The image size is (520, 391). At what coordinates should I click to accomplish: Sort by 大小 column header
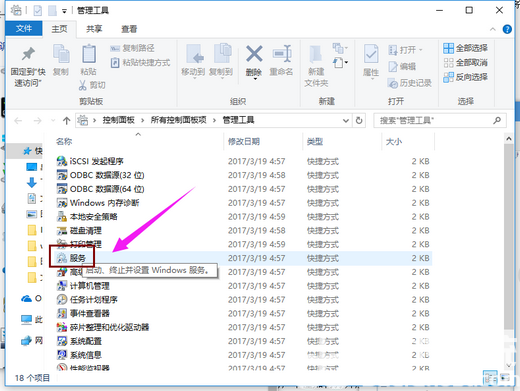[x=394, y=142]
